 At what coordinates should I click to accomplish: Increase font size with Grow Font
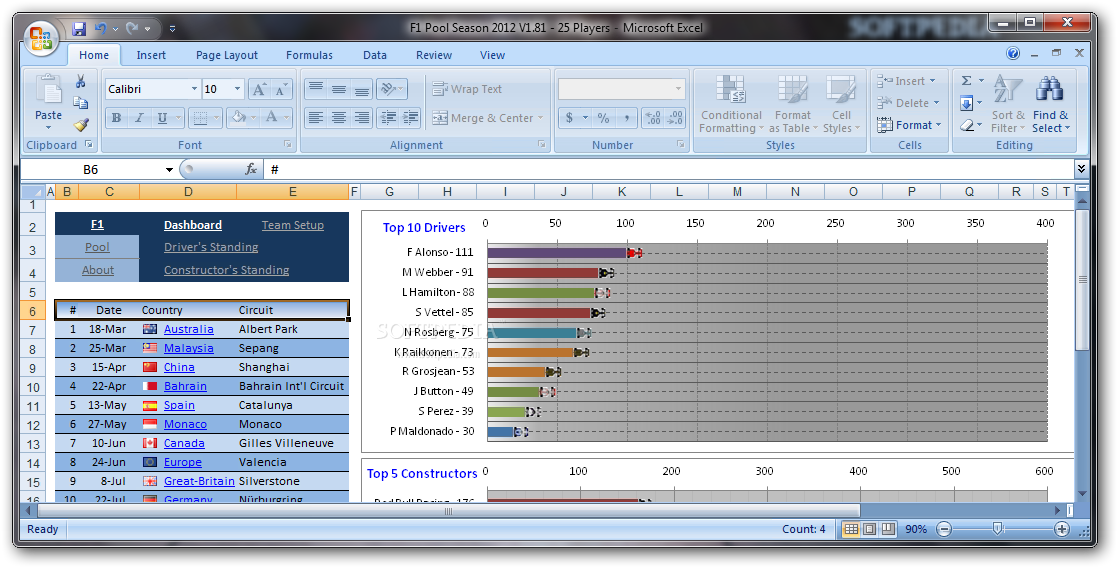(260, 89)
